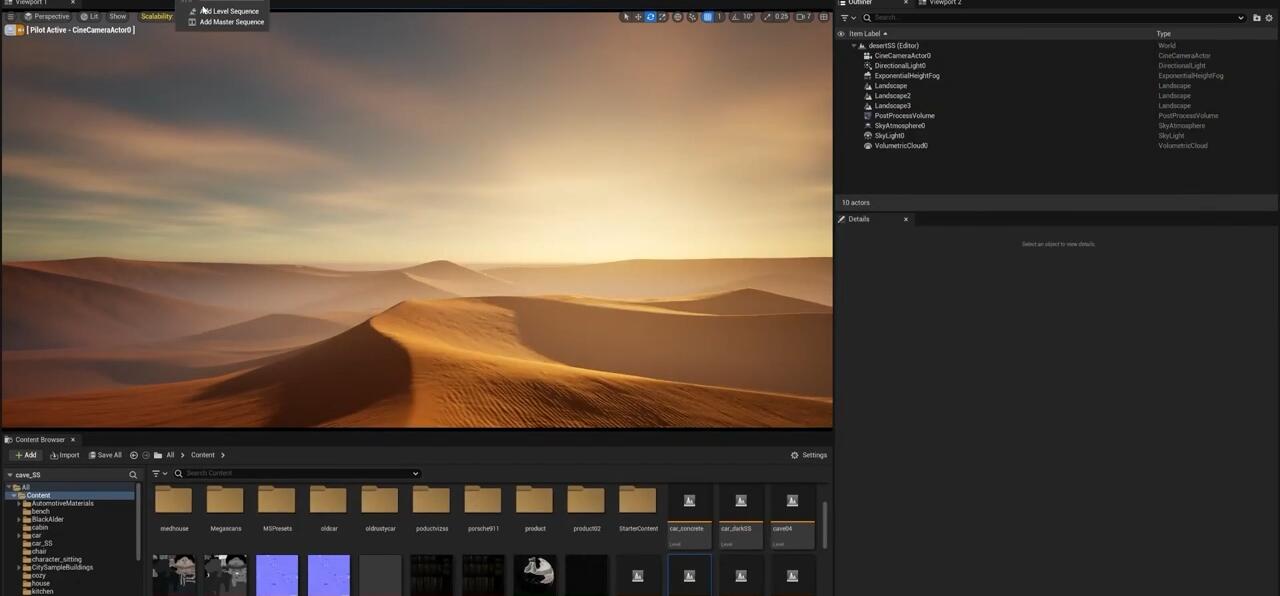Open rotation snap value 10° dropdown
The width and height of the screenshot is (1280, 596).
point(748,17)
